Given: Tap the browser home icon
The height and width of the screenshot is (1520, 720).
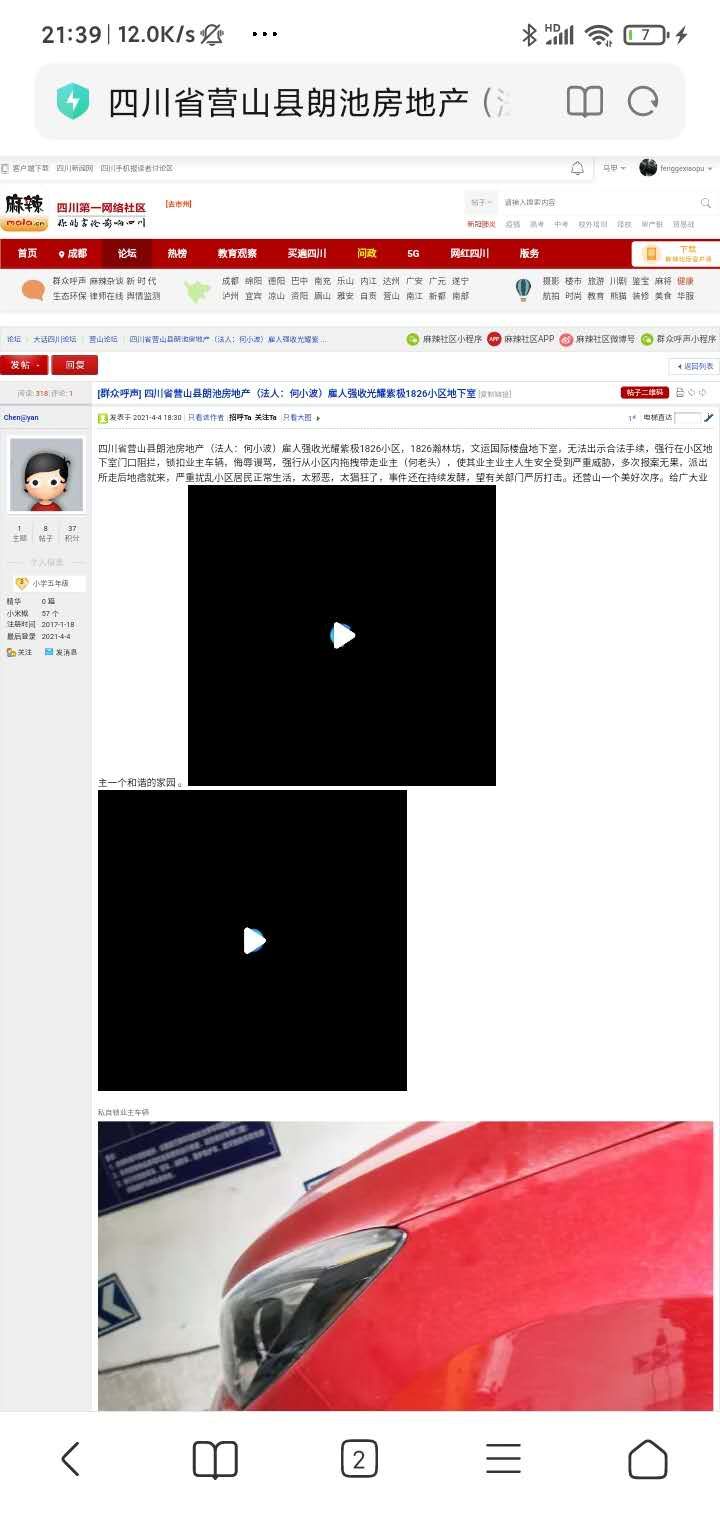Looking at the screenshot, I should pyautogui.click(x=647, y=1459).
